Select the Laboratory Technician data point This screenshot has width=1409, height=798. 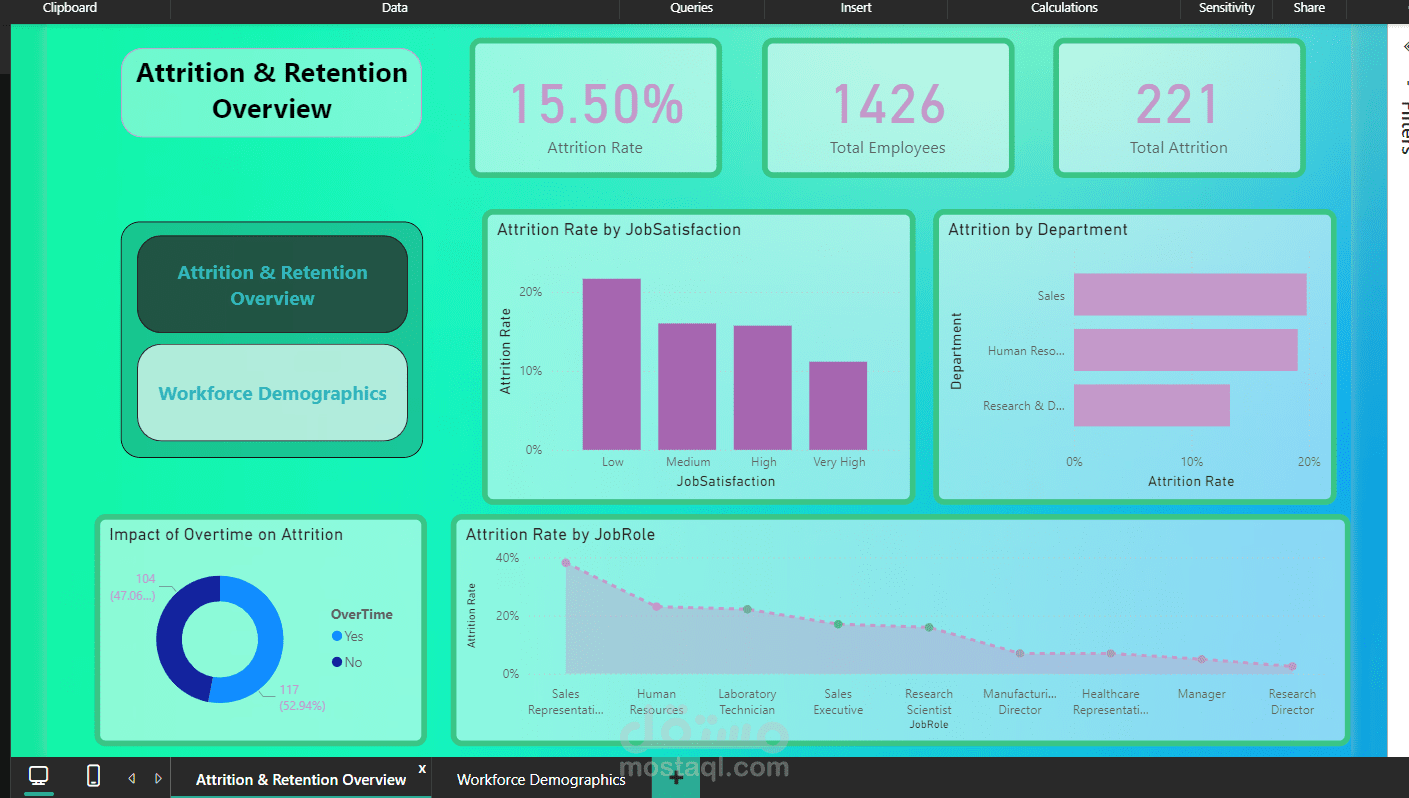pos(747,609)
